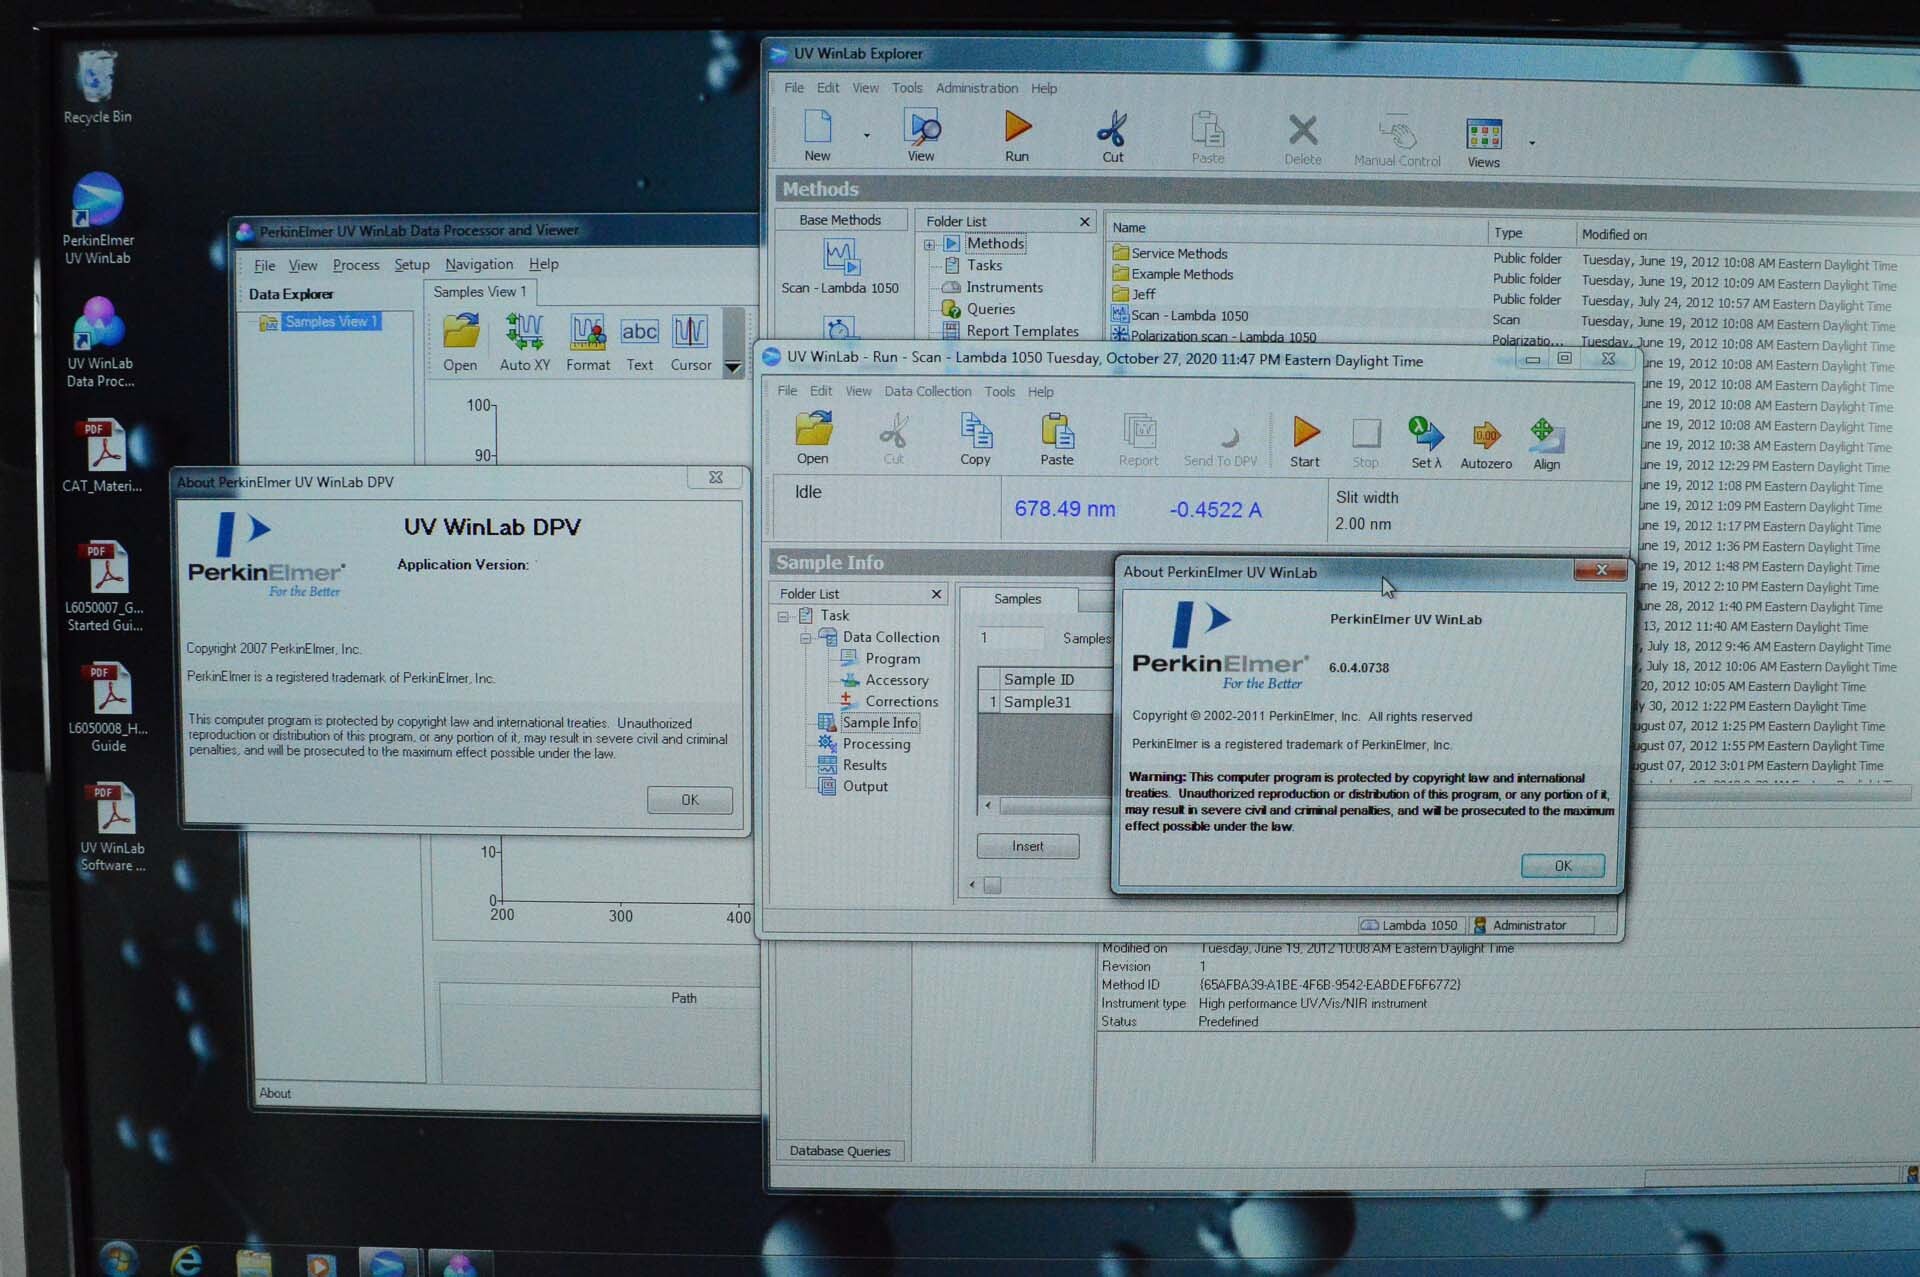Click the Align icon in the Run window

[1546, 435]
